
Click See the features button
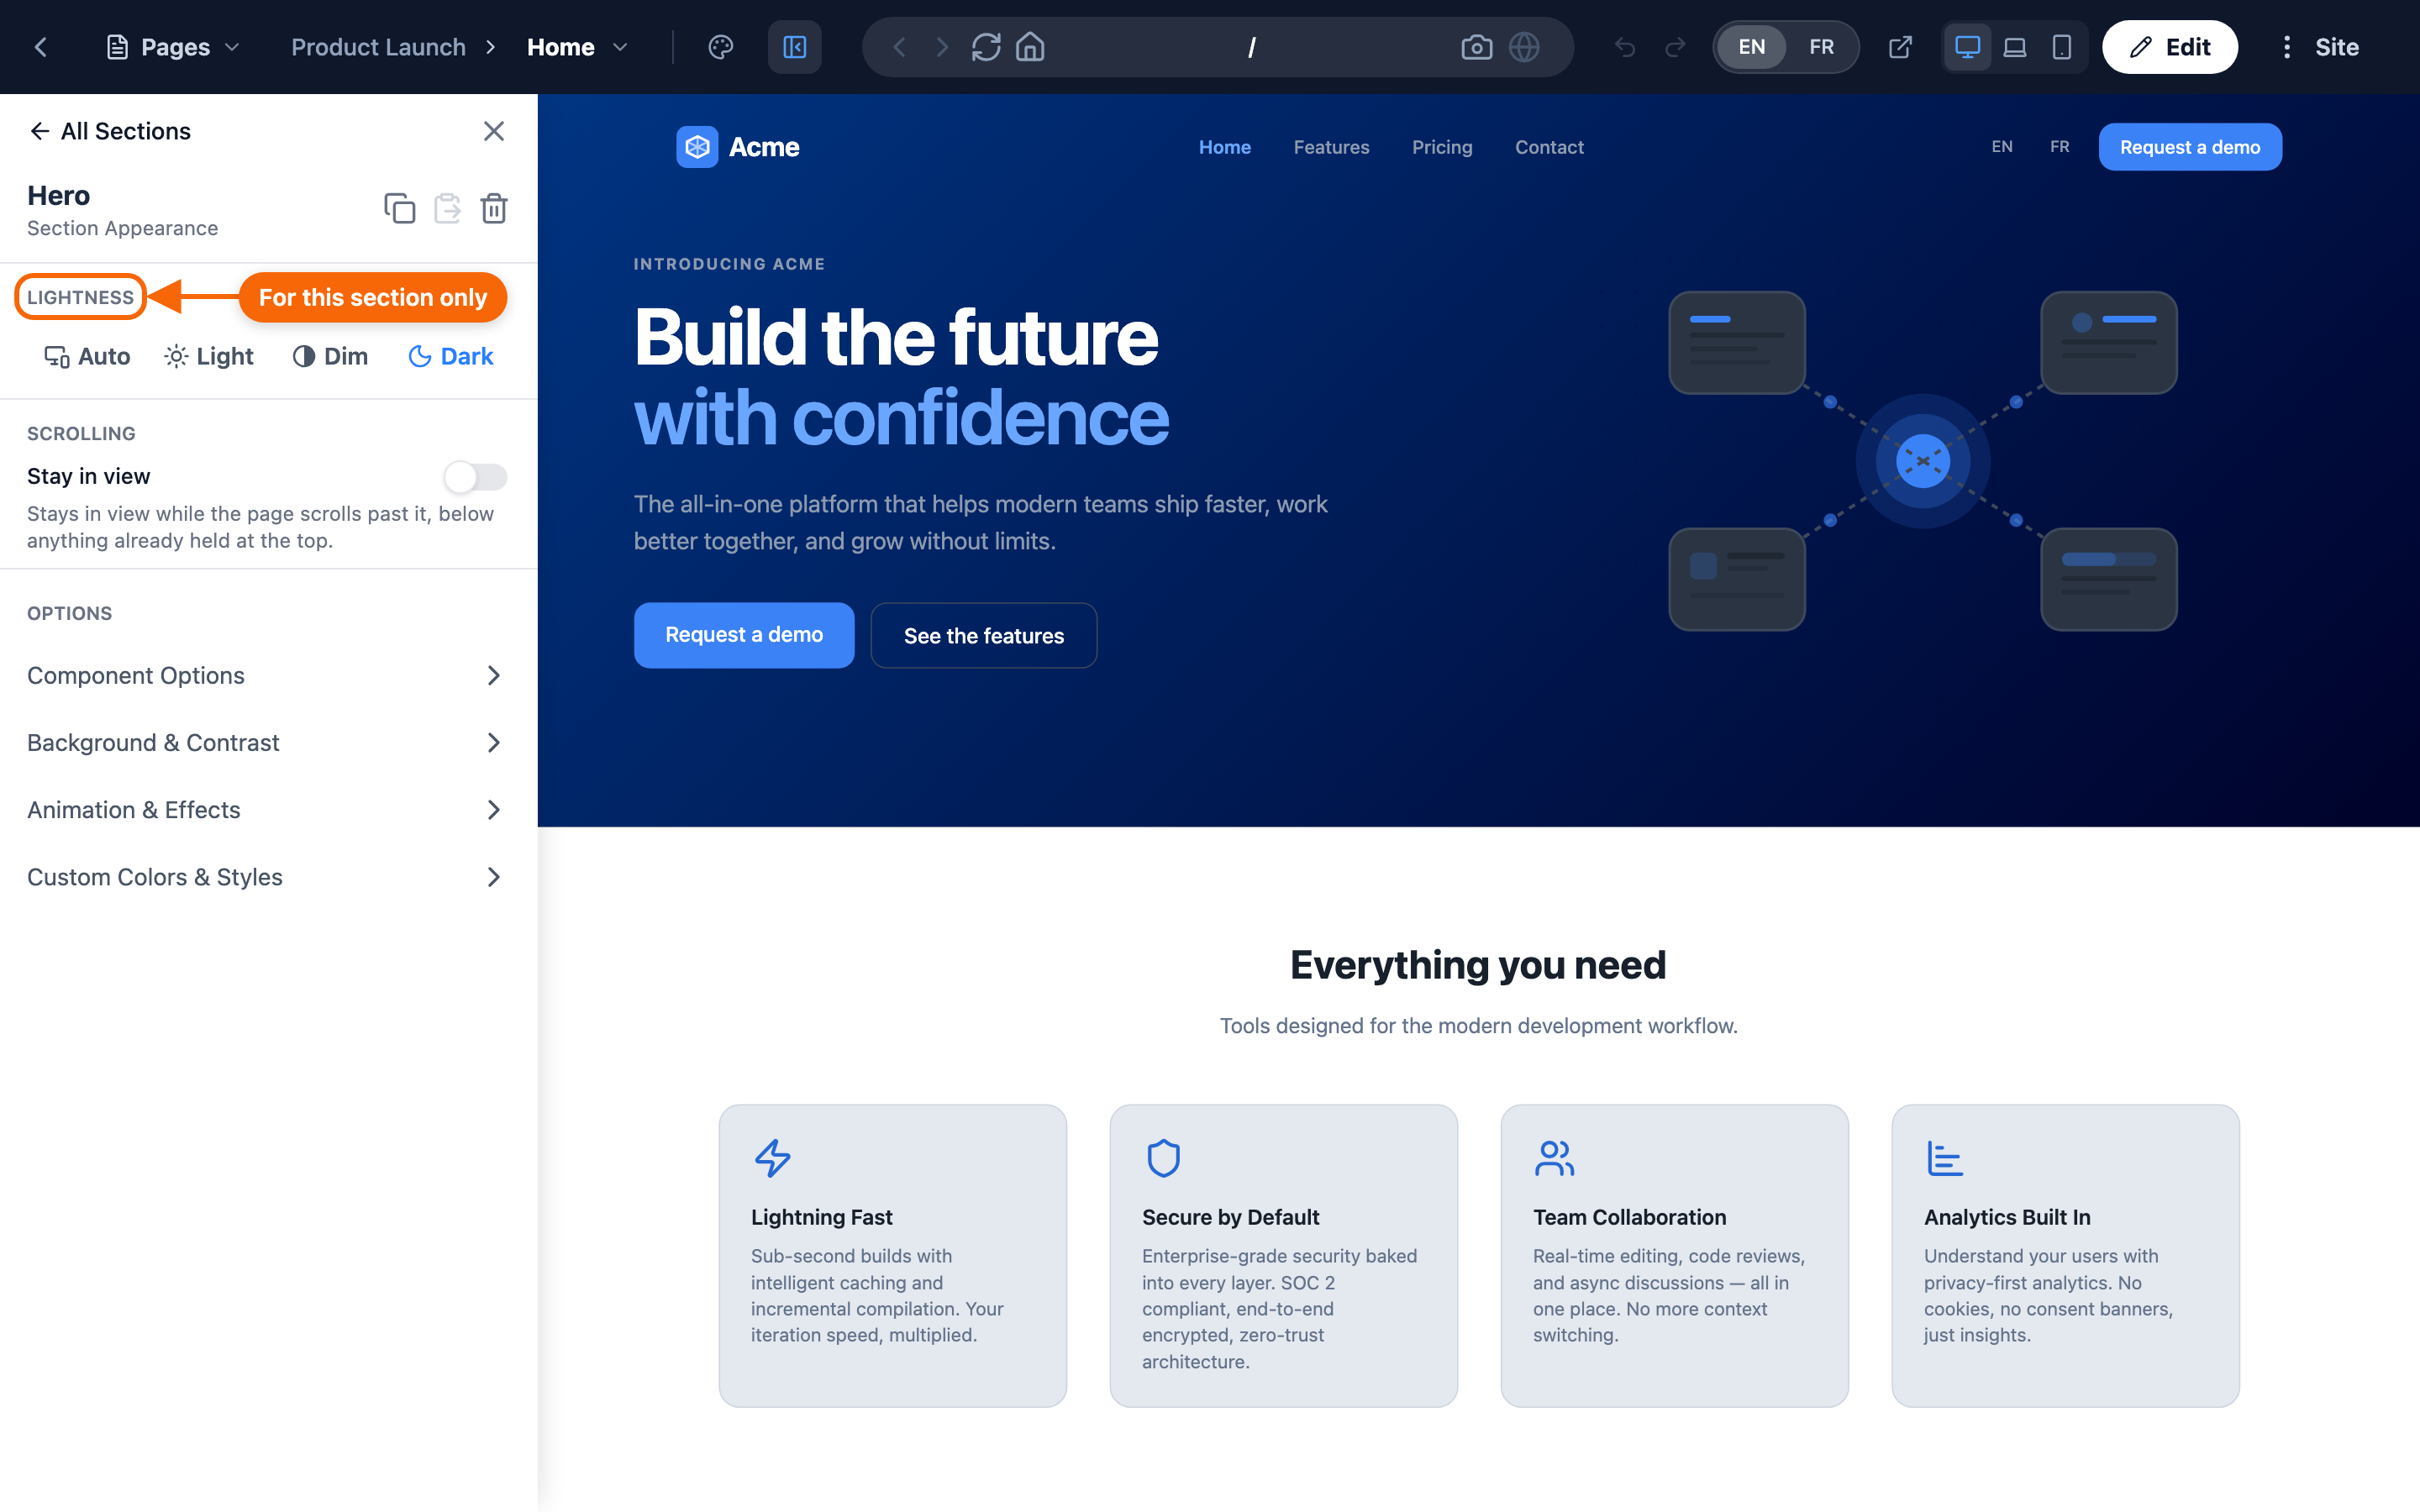[x=983, y=635]
